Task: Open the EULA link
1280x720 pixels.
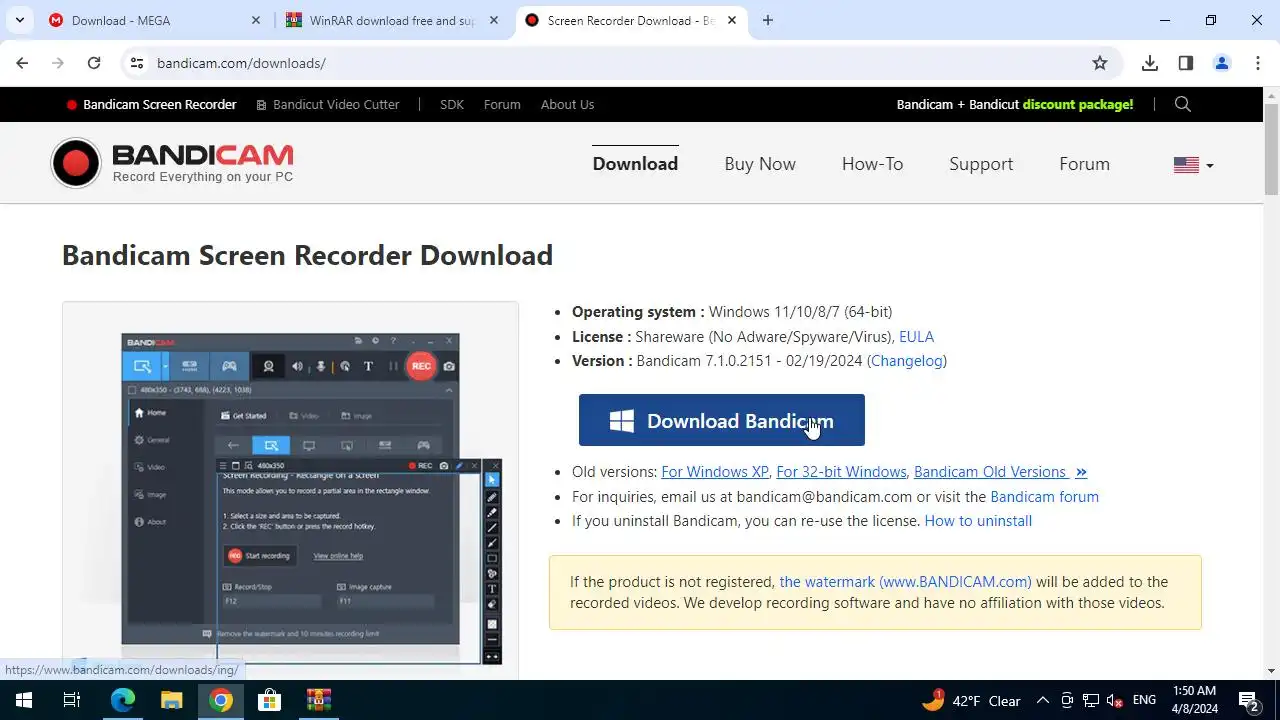Action: point(916,337)
